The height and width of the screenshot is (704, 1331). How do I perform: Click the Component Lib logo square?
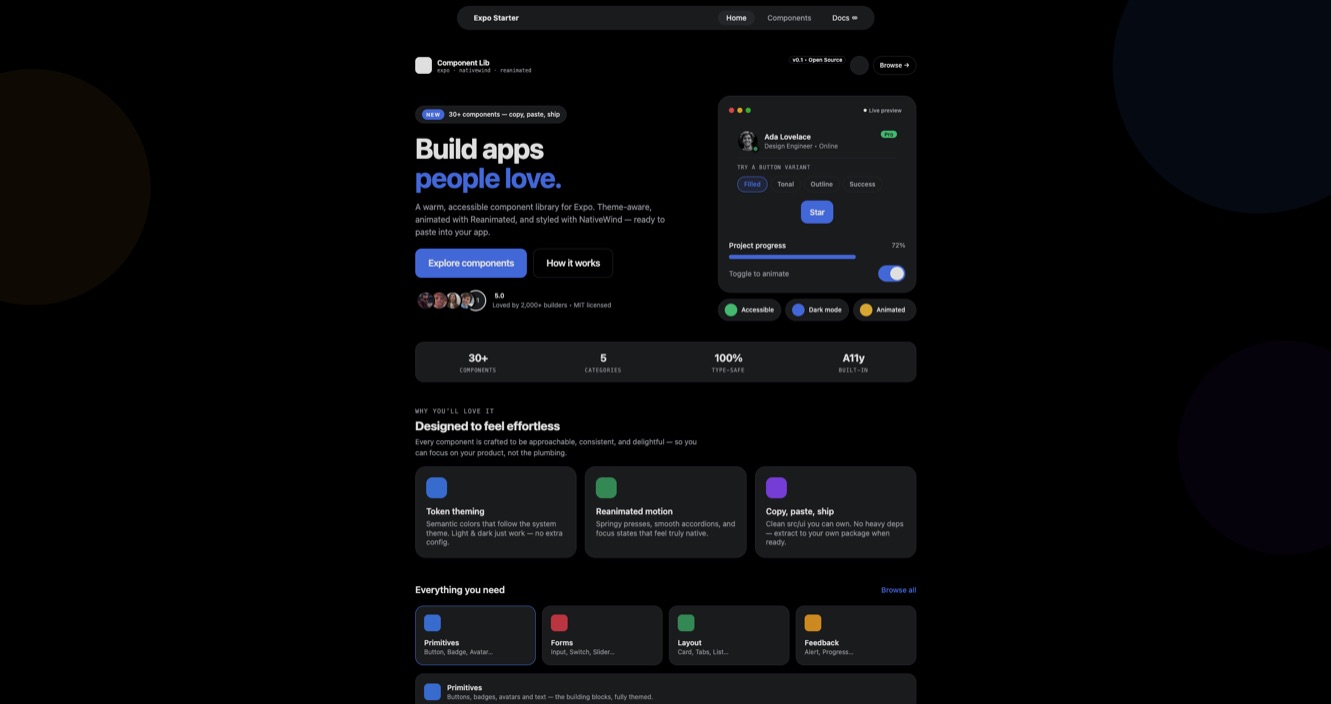[x=423, y=65]
